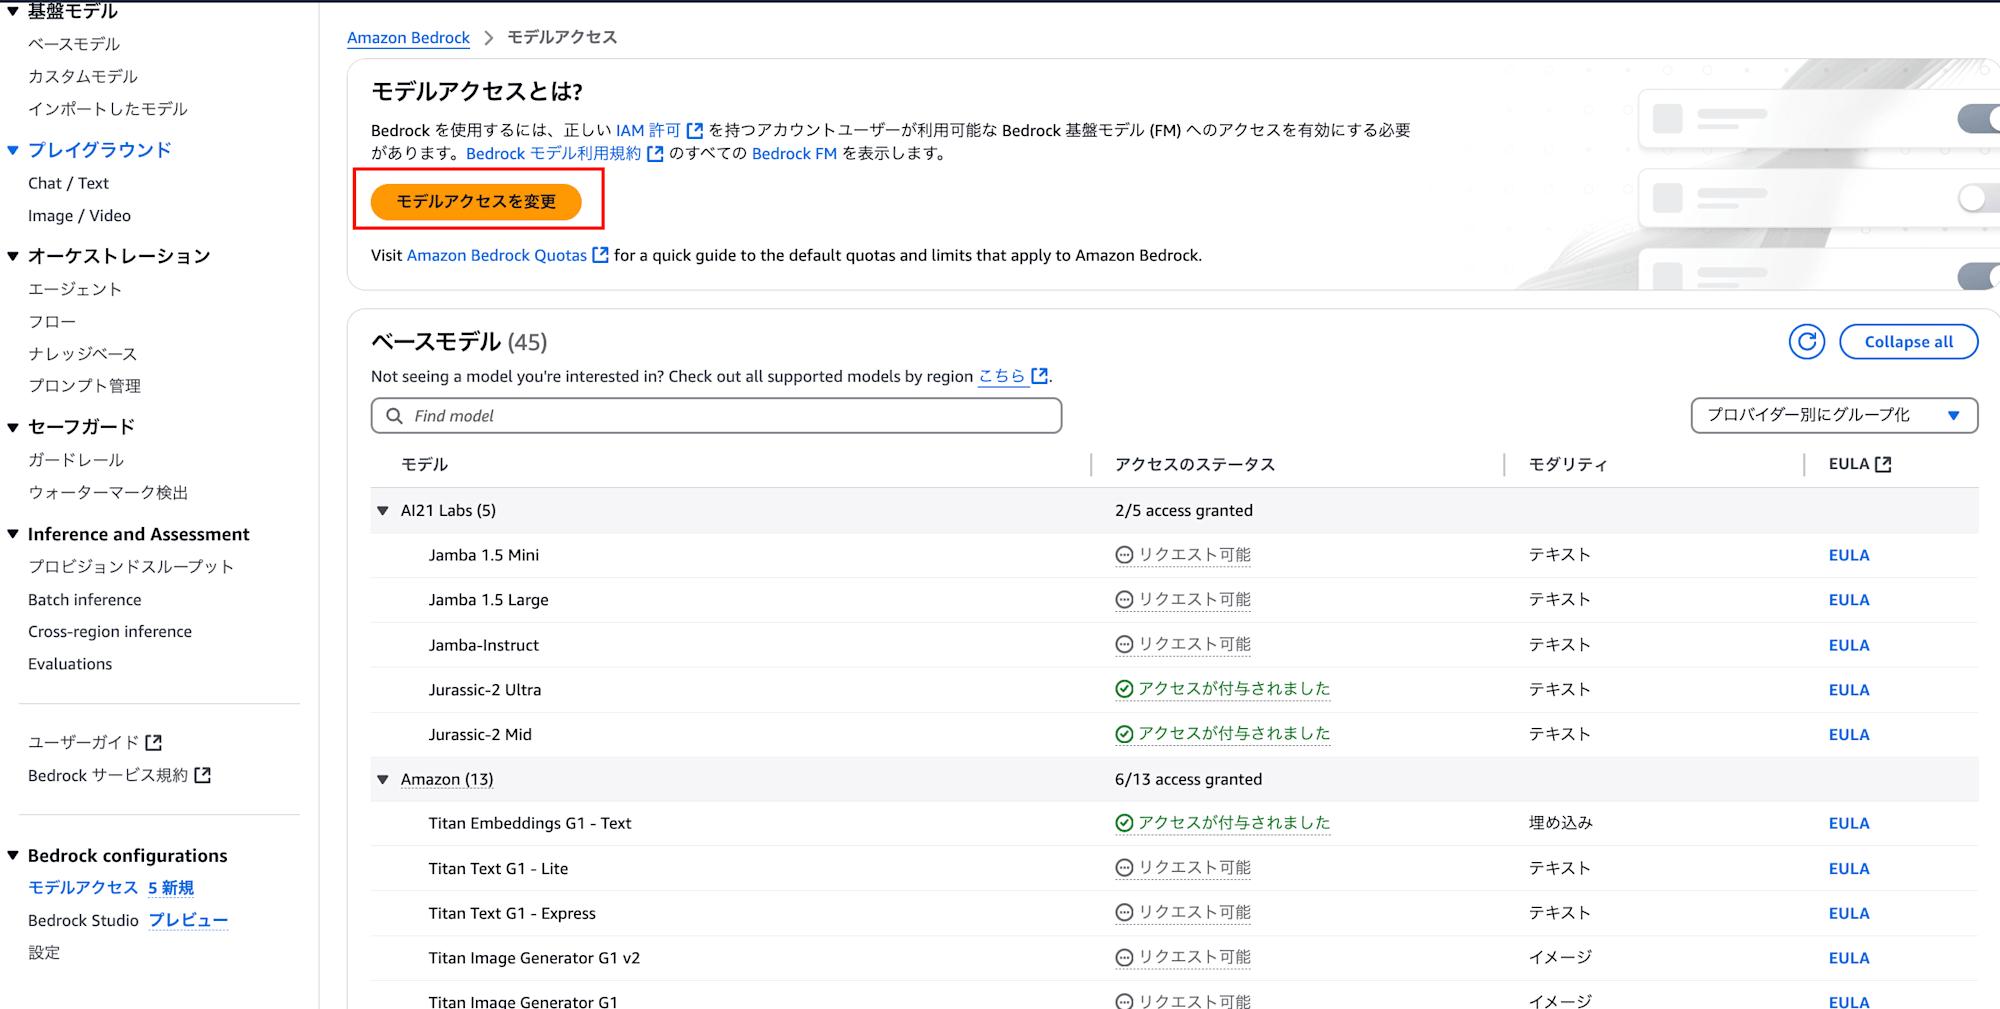Screen dimensions: 2000x1009
Task: Open インポートしたモデル in the sidebar
Action: (x=108, y=109)
